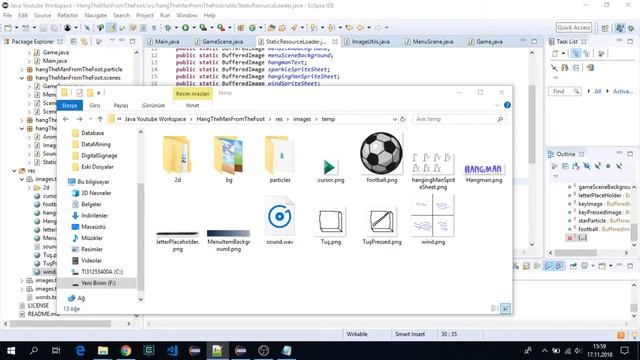The height and width of the screenshot is (360, 640).
Task: Open the Dosya tab in explorer
Action: click(70, 105)
